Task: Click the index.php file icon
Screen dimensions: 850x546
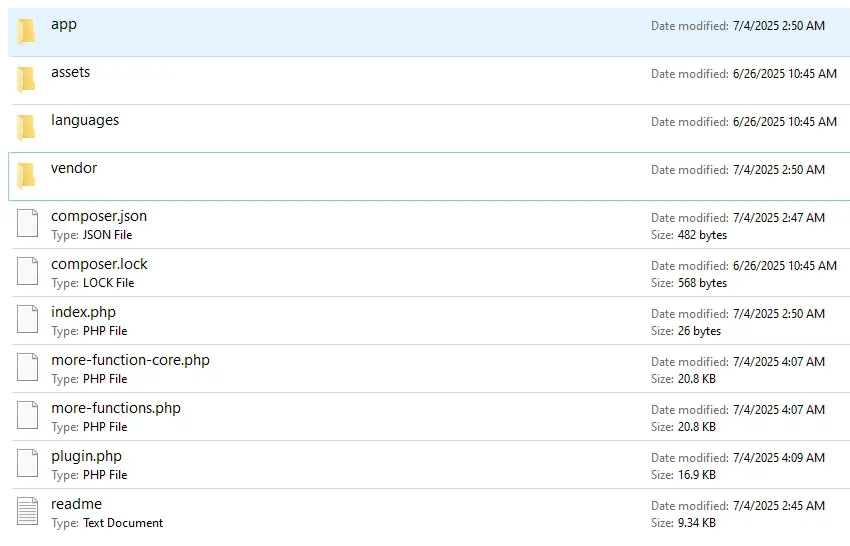Action: click(27, 320)
